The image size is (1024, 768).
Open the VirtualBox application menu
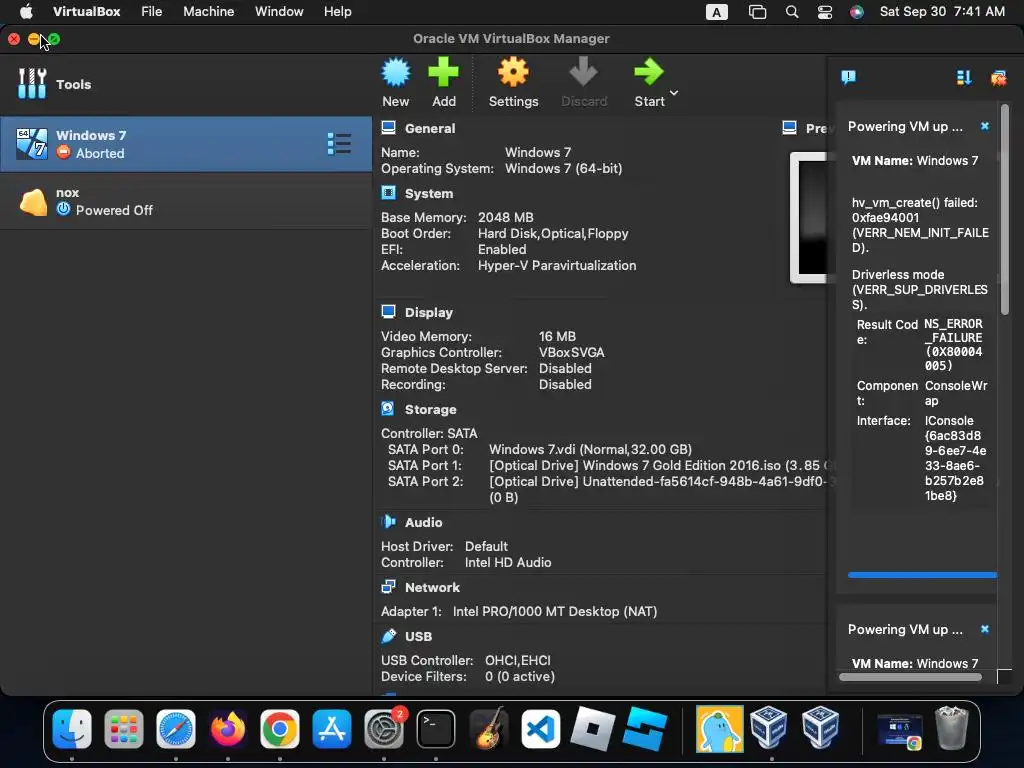point(86,12)
